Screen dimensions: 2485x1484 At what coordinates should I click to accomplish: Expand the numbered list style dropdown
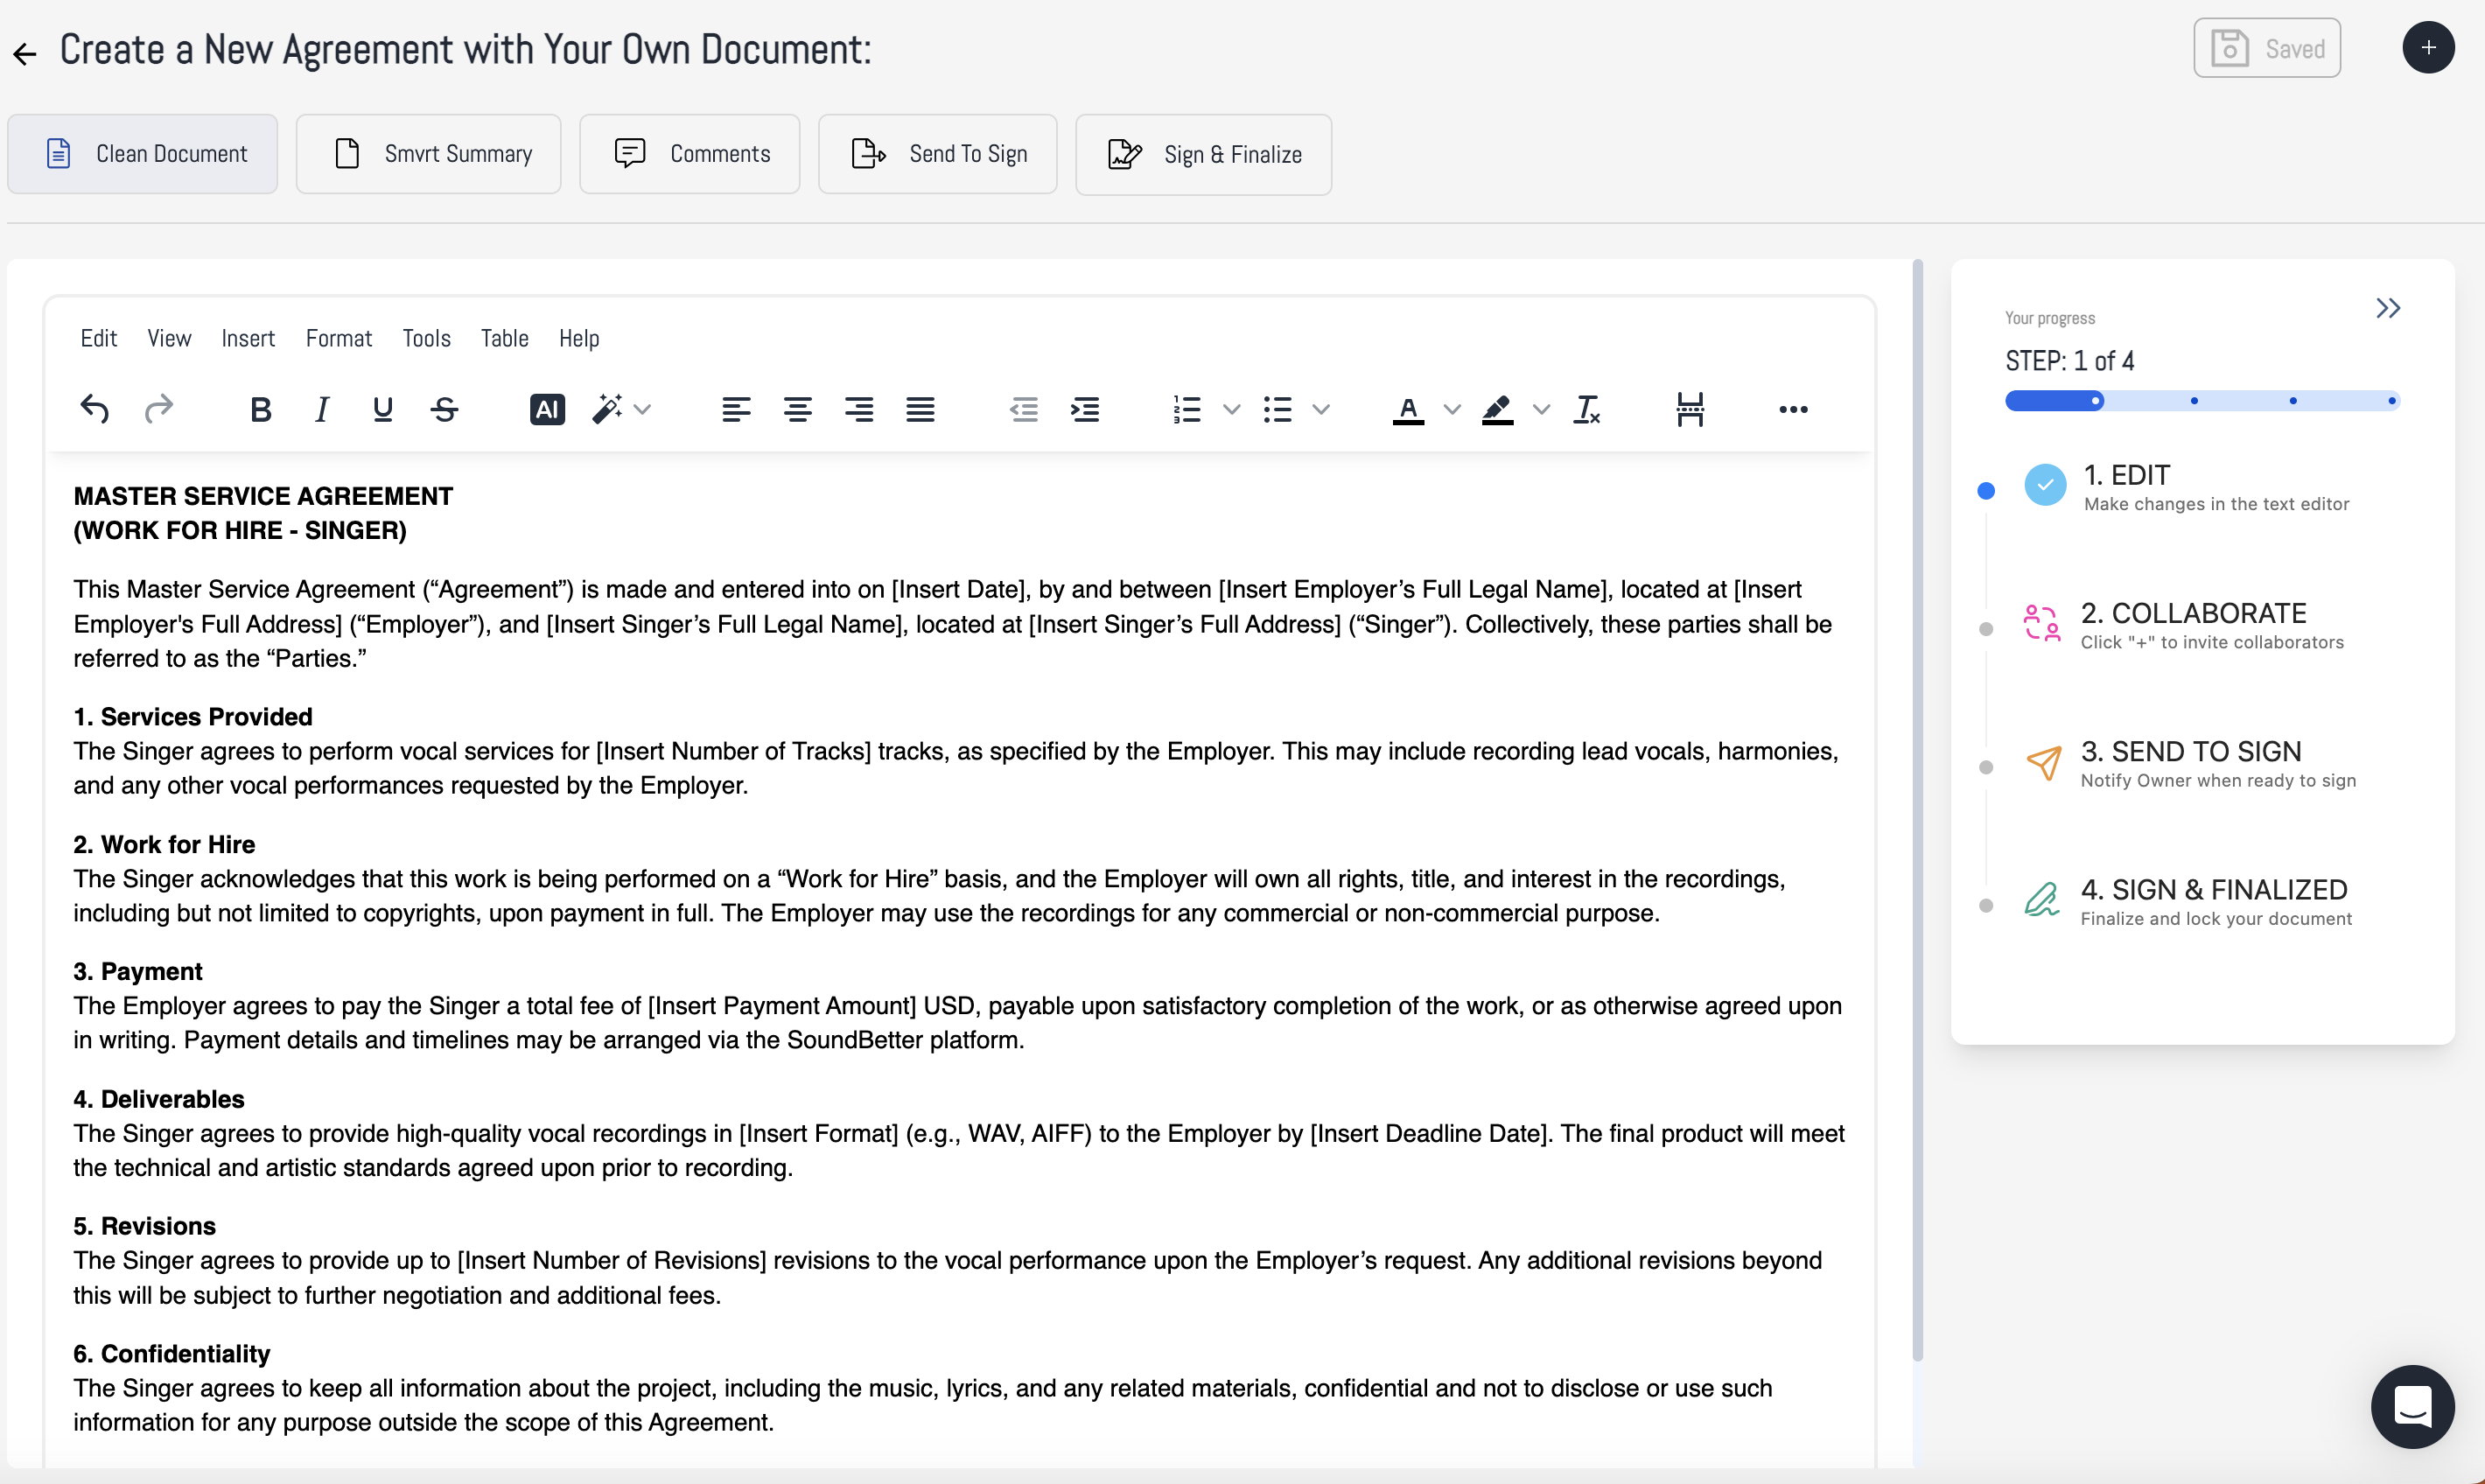click(x=1231, y=409)
